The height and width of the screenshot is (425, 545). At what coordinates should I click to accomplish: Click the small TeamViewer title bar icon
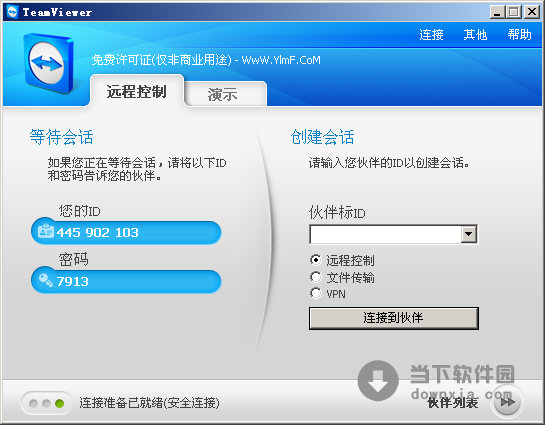click(13, 12)
